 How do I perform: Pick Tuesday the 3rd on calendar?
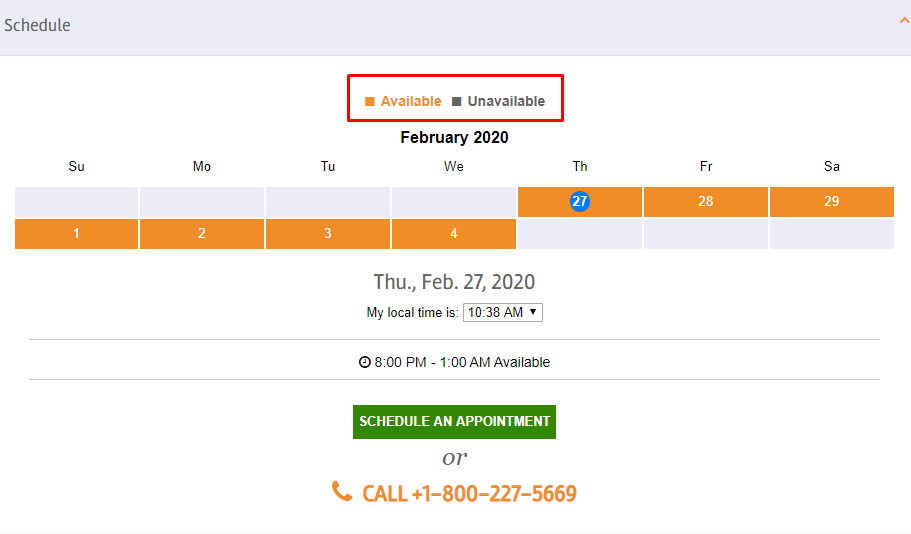click(x=328, y=234)
